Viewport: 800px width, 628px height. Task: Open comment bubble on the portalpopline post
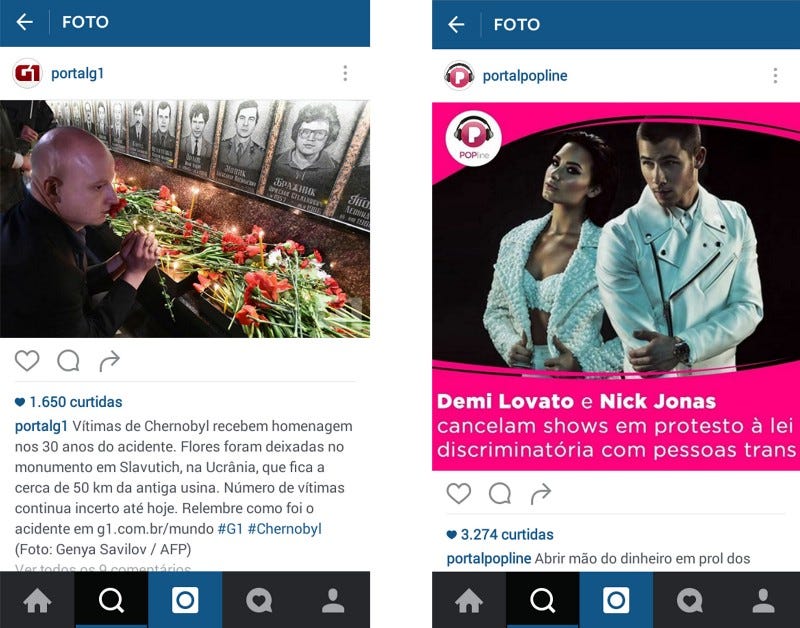[x=500, y=493]
